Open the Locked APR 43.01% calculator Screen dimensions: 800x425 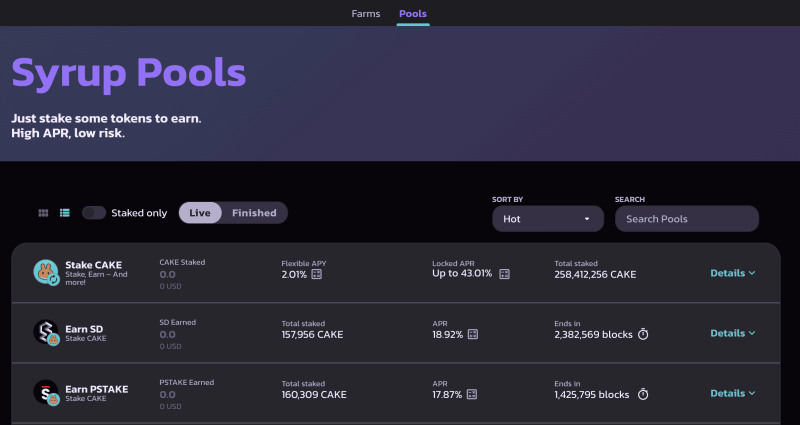coord(505,274)
